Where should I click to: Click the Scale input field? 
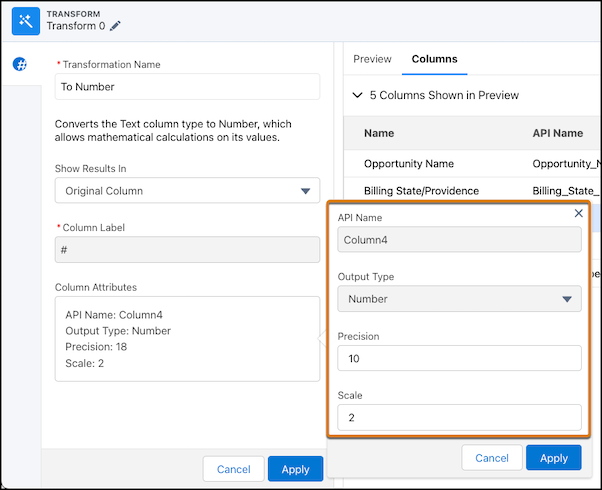click(459, 416)
